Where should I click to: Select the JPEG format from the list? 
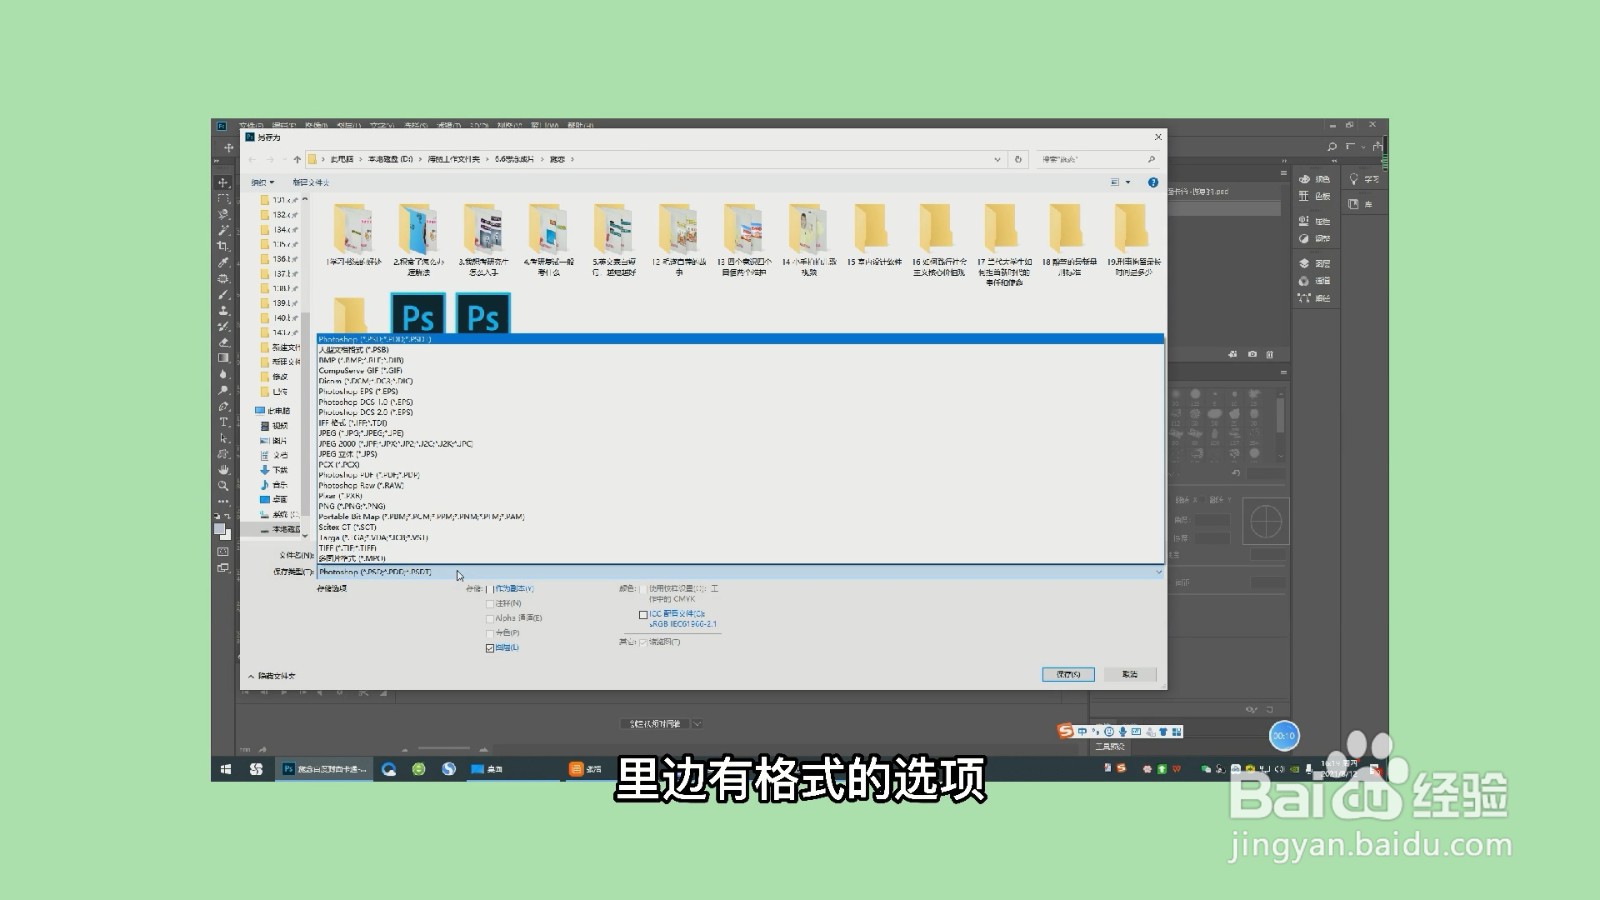tap(360, 433)
